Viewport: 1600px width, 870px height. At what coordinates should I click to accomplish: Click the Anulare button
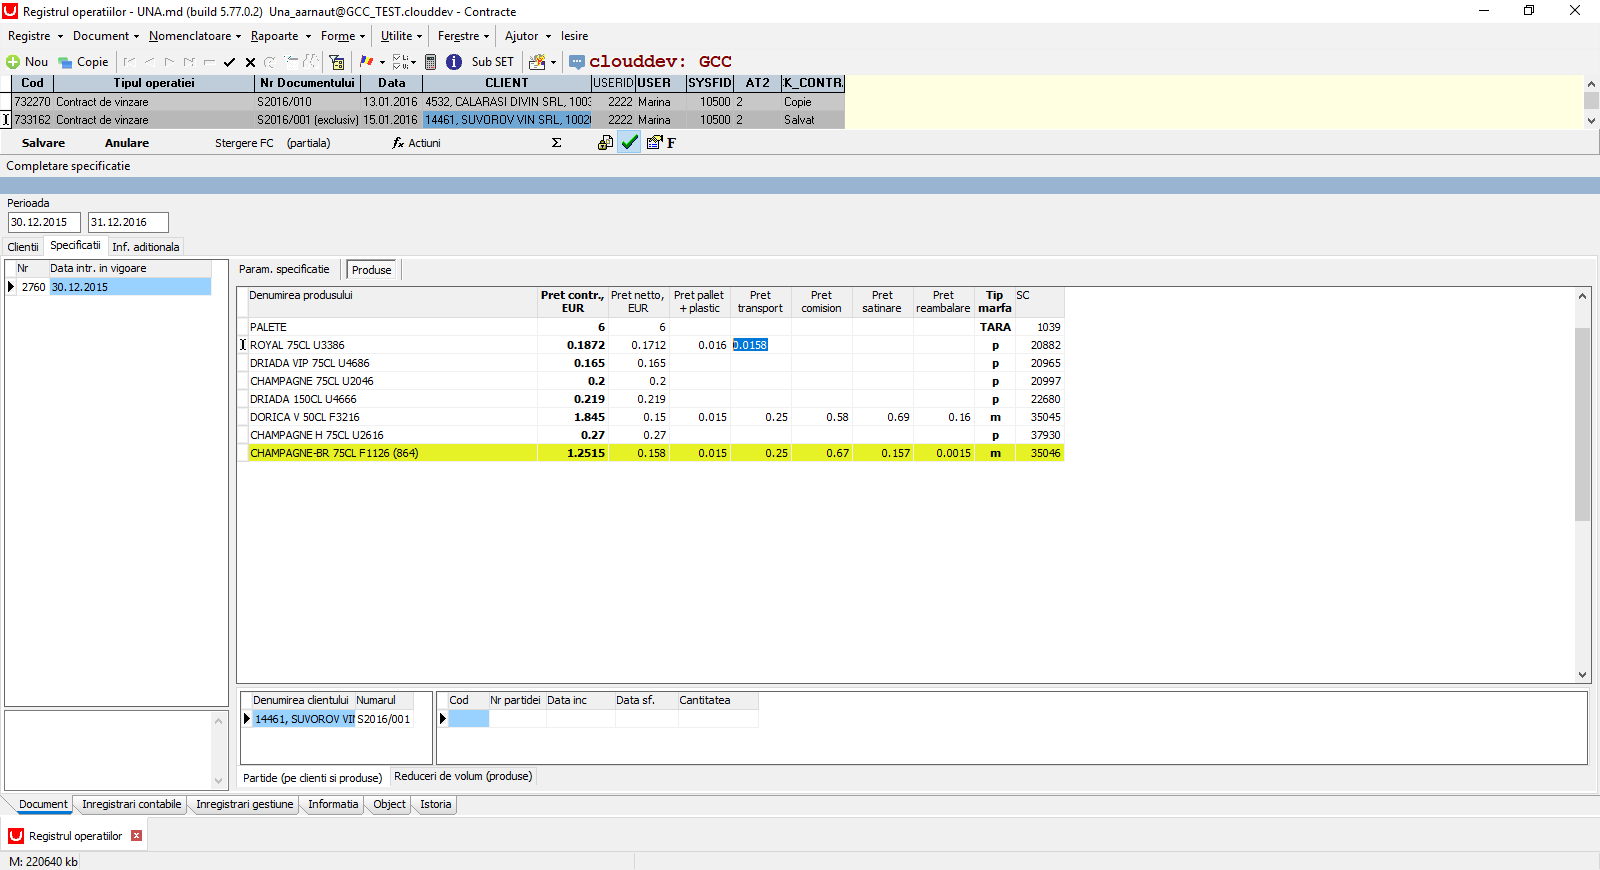tap(127, 143)
